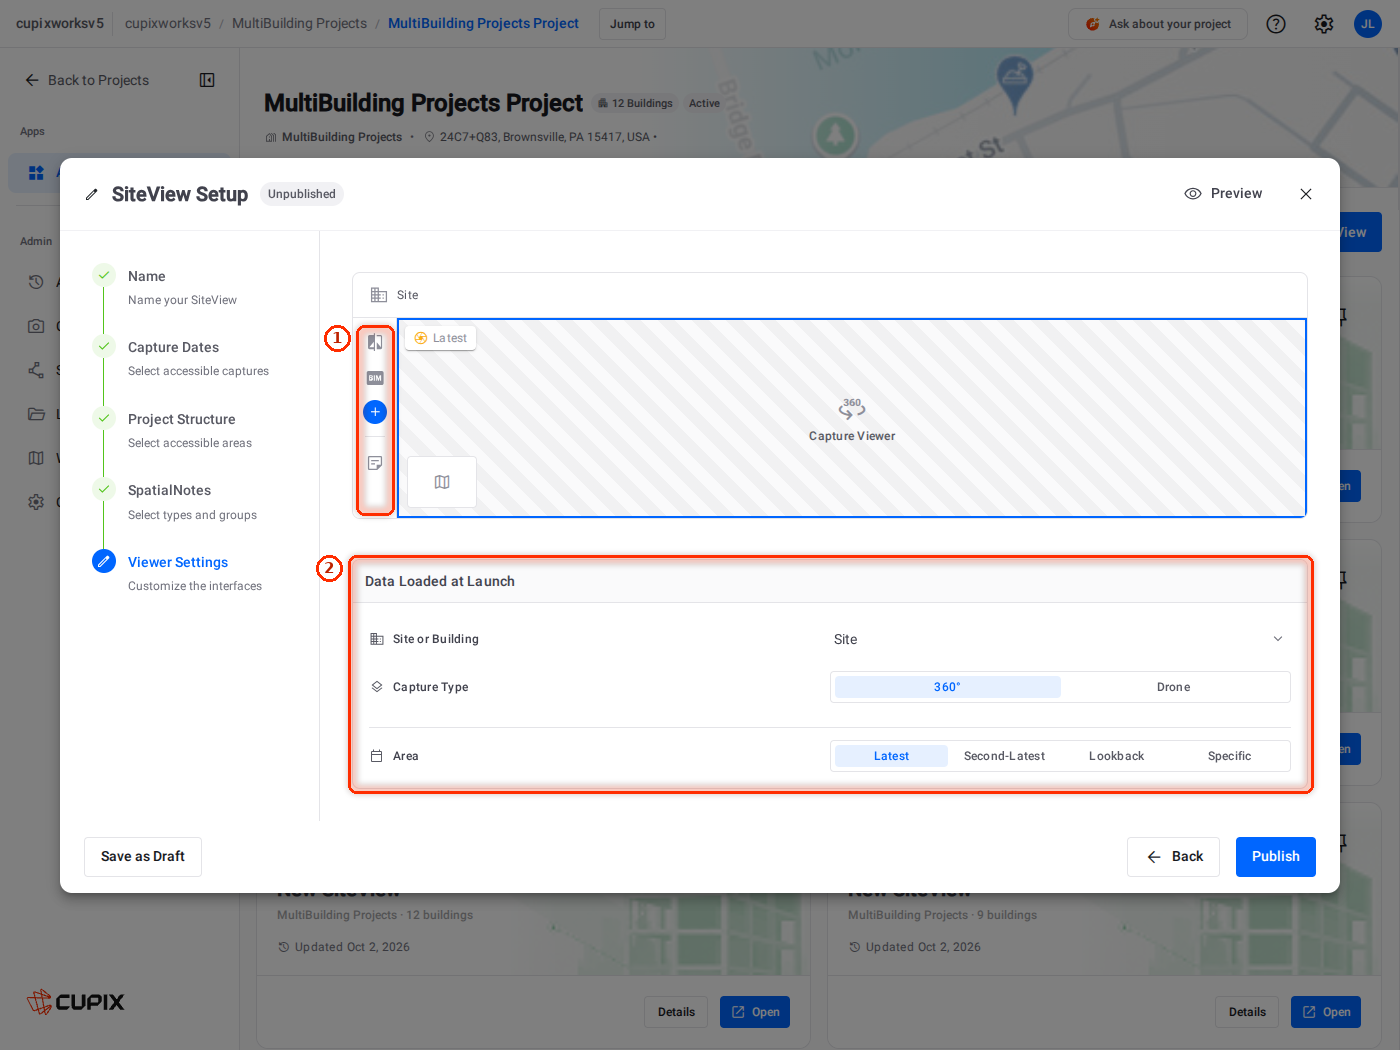This screenshot has width=1400, height=1050.
Task: Open the Jump to menu
Action: coord(632,24)
